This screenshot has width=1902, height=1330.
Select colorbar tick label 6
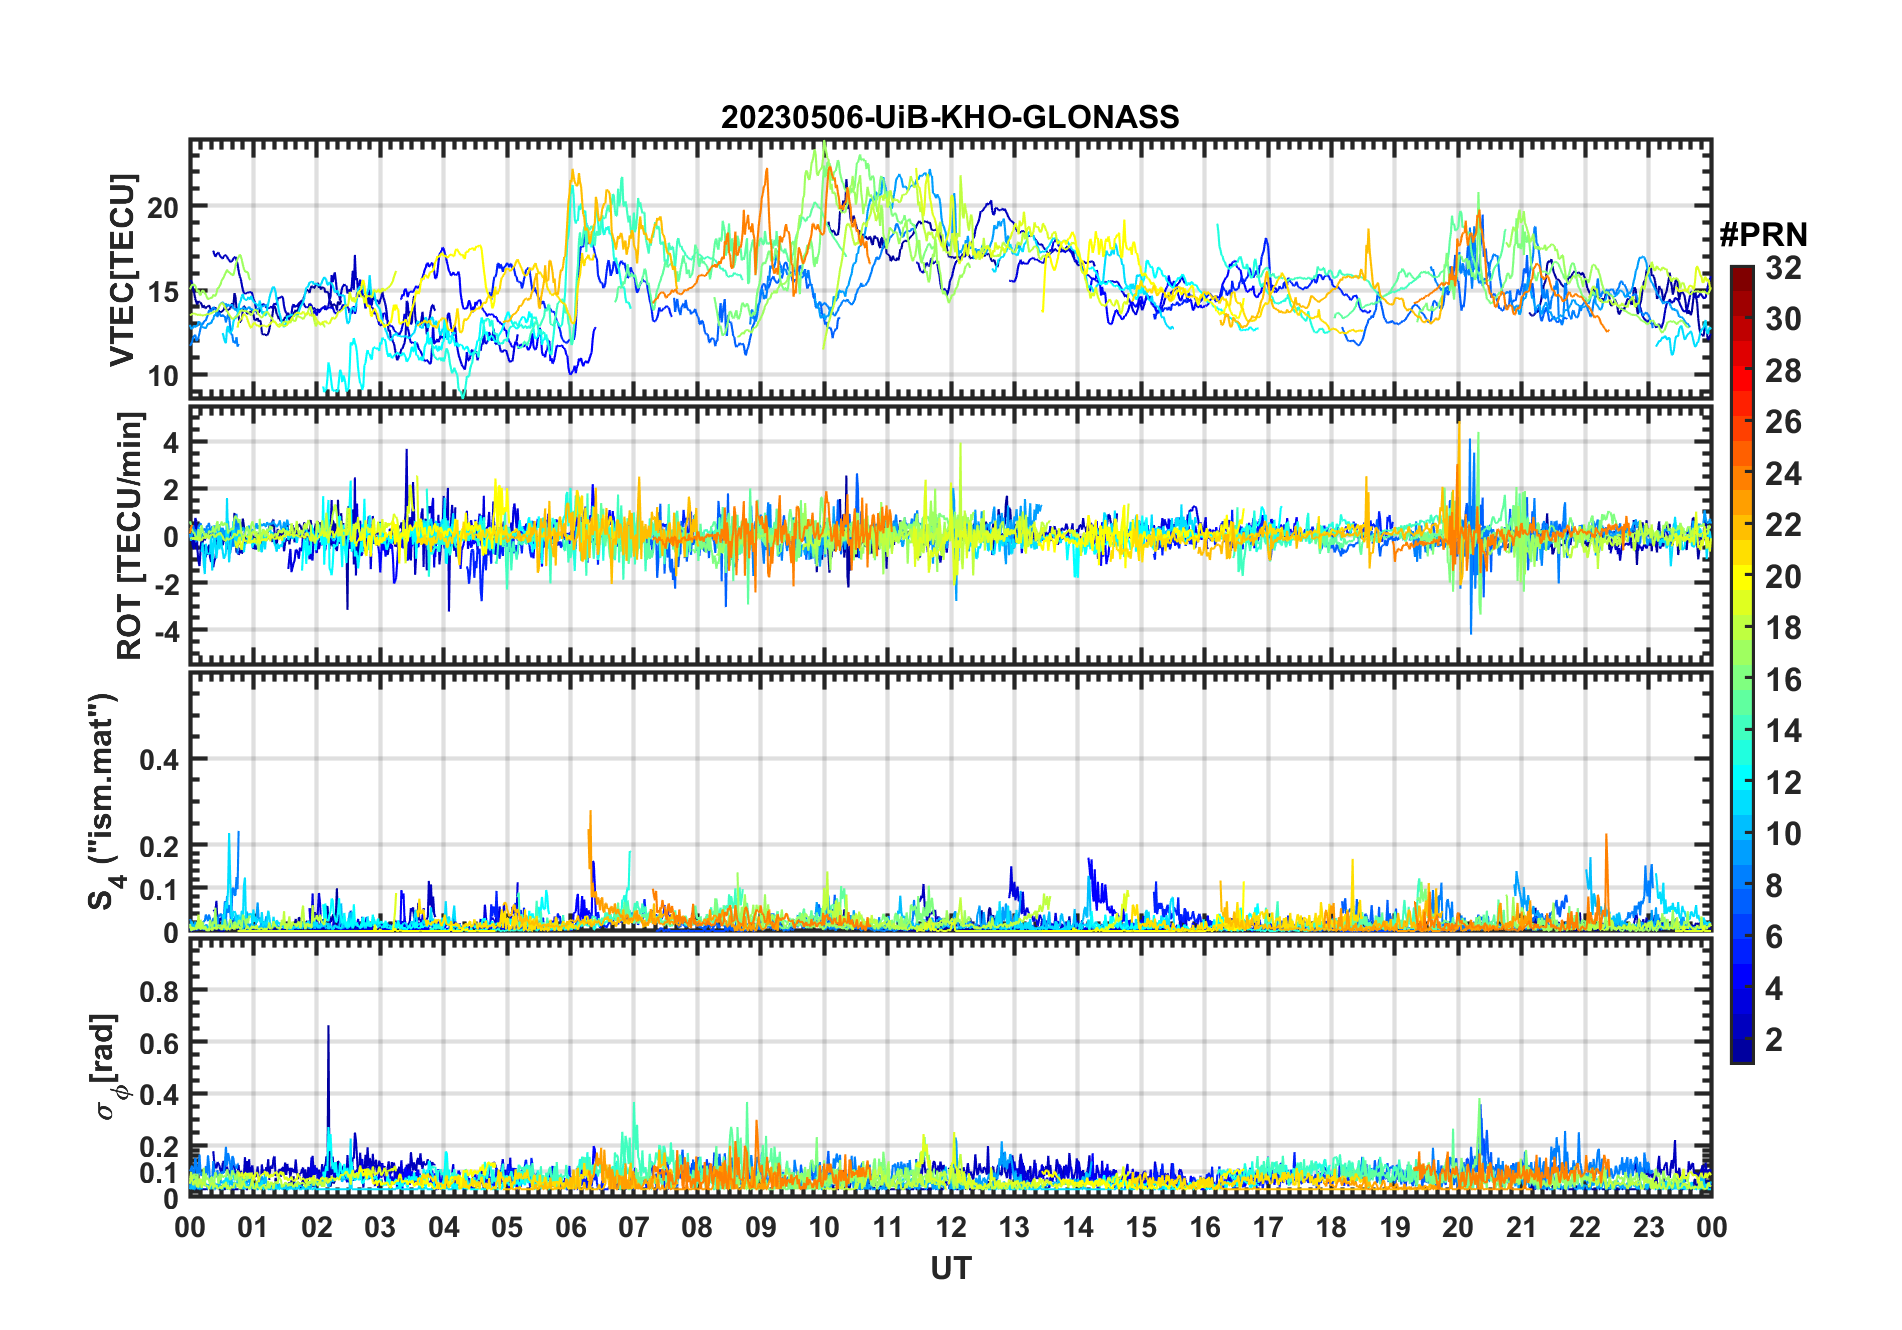[x=1775, y=936]
